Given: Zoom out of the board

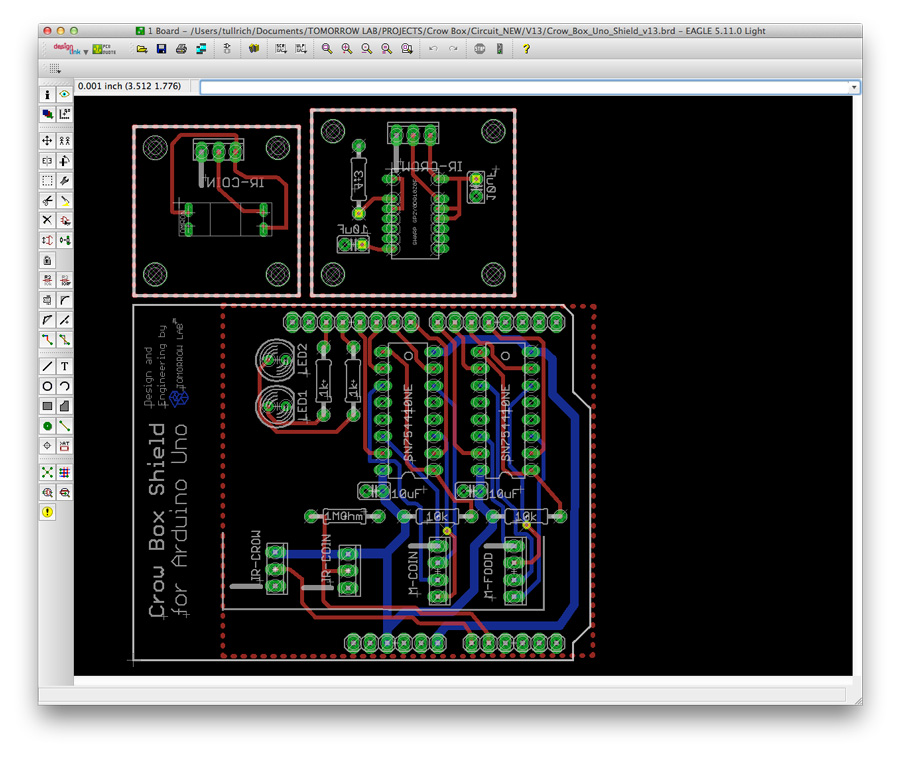Looking at the screenshot, I should click(367, 49).
